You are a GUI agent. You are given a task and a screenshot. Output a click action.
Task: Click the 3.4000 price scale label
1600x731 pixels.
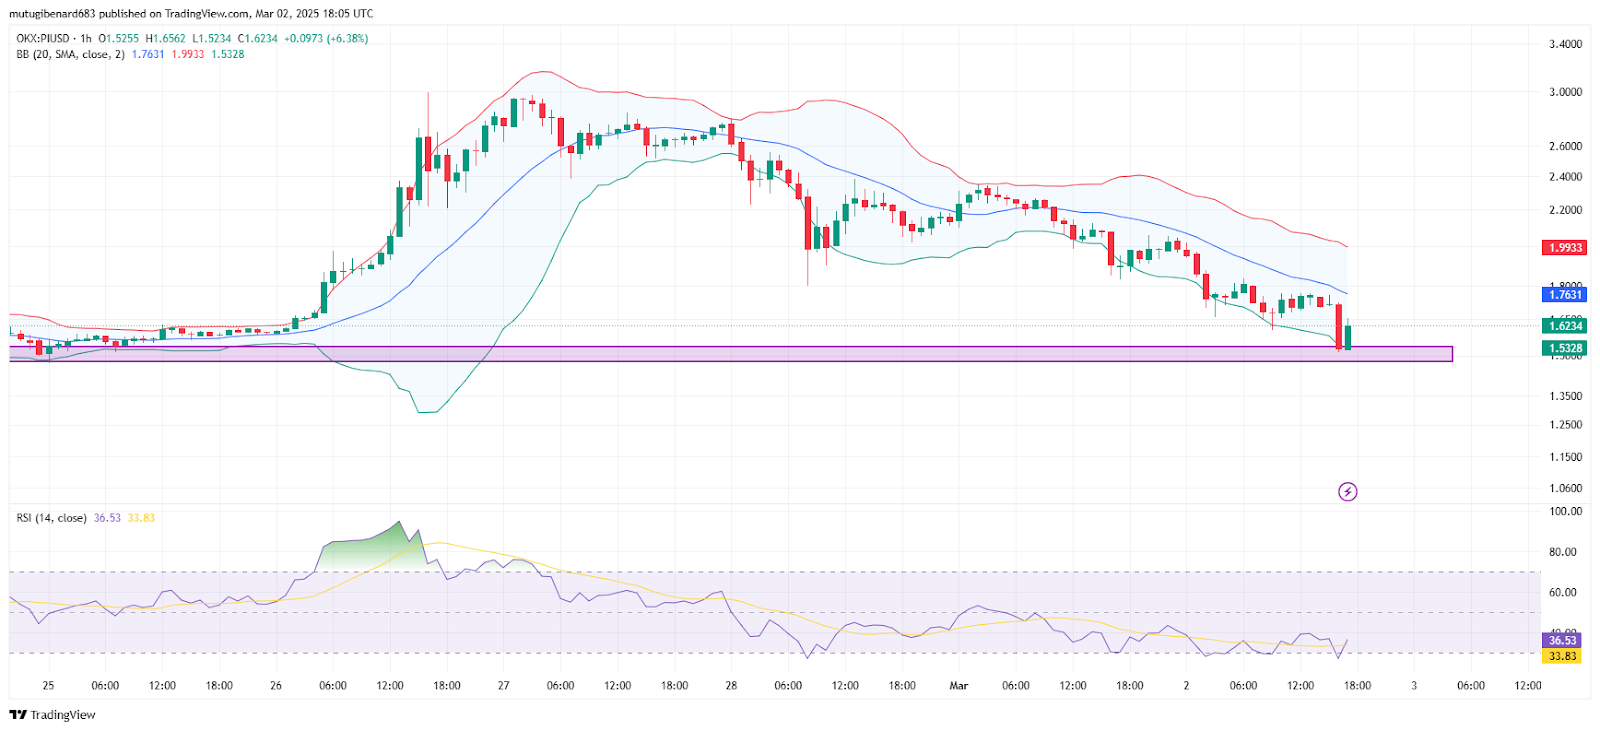pos(1565,44)
